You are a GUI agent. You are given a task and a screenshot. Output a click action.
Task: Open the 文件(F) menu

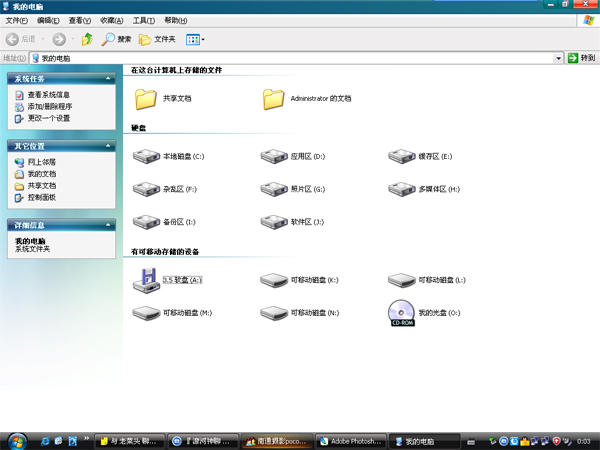17,20
